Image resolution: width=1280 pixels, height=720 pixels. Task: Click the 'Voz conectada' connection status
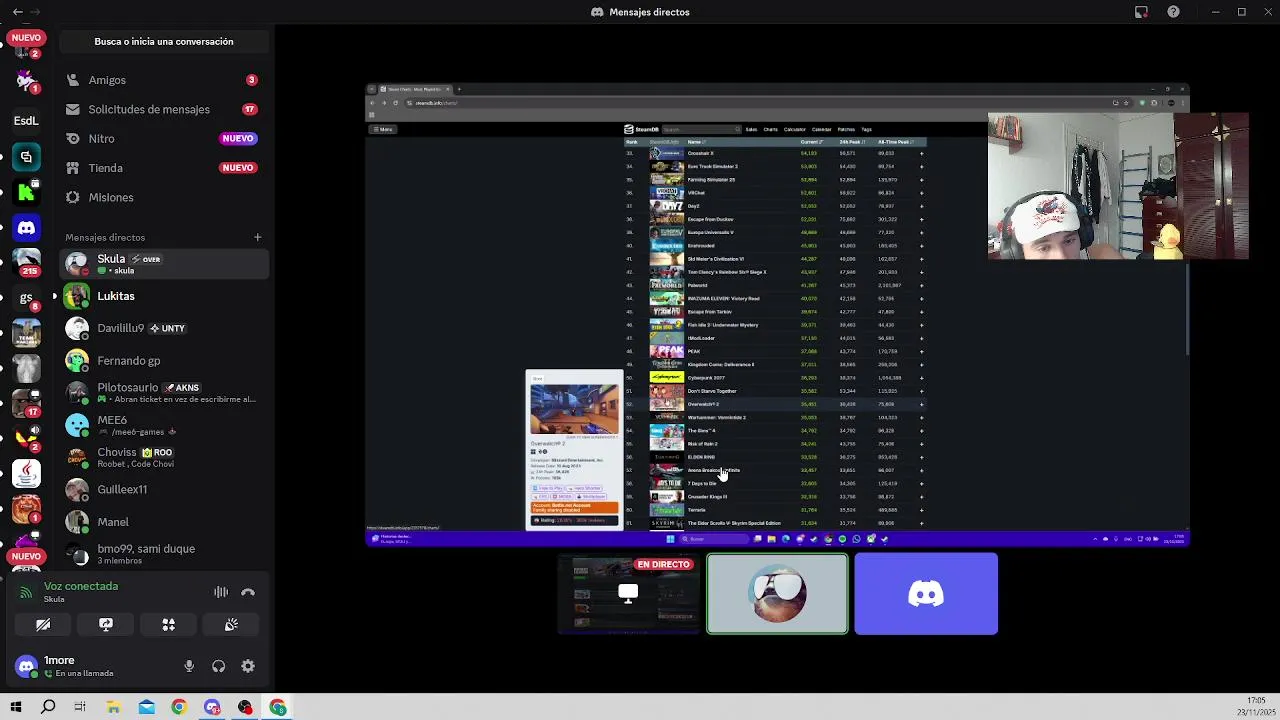81,586
